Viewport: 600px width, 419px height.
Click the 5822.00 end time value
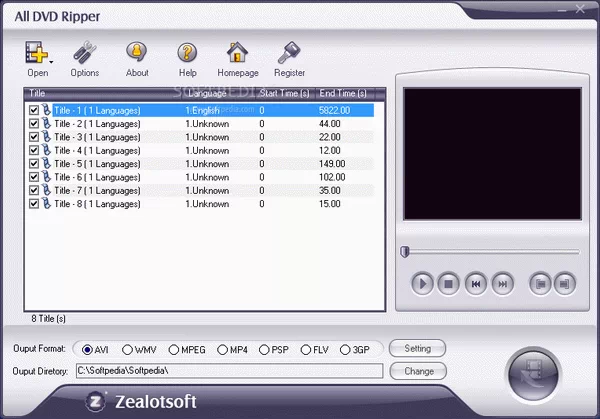(x=334, y=111)
